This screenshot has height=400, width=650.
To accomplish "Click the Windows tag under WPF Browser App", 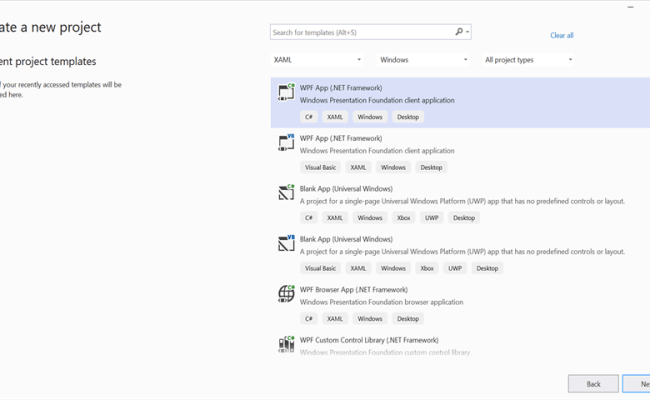I will point(370,319).
